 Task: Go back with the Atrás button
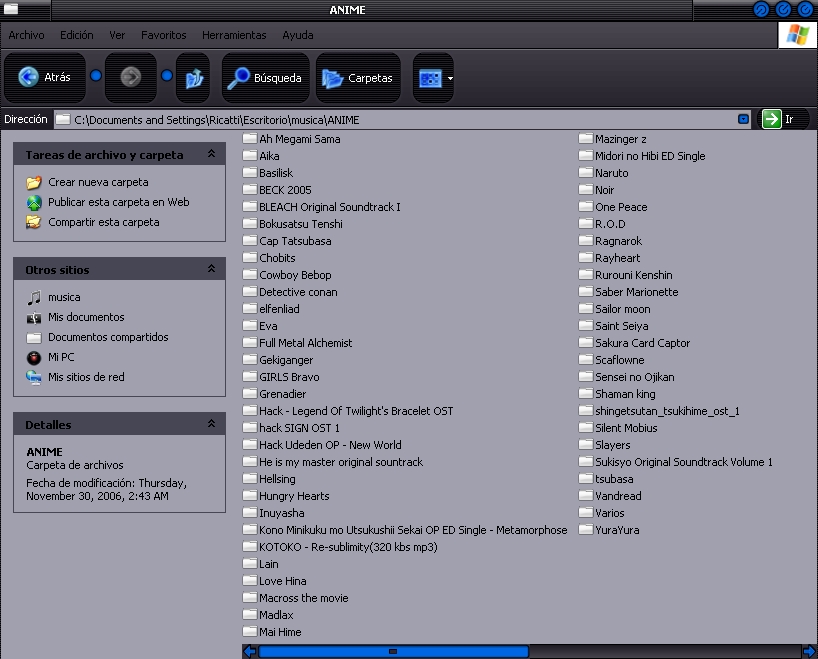(44, 77)
